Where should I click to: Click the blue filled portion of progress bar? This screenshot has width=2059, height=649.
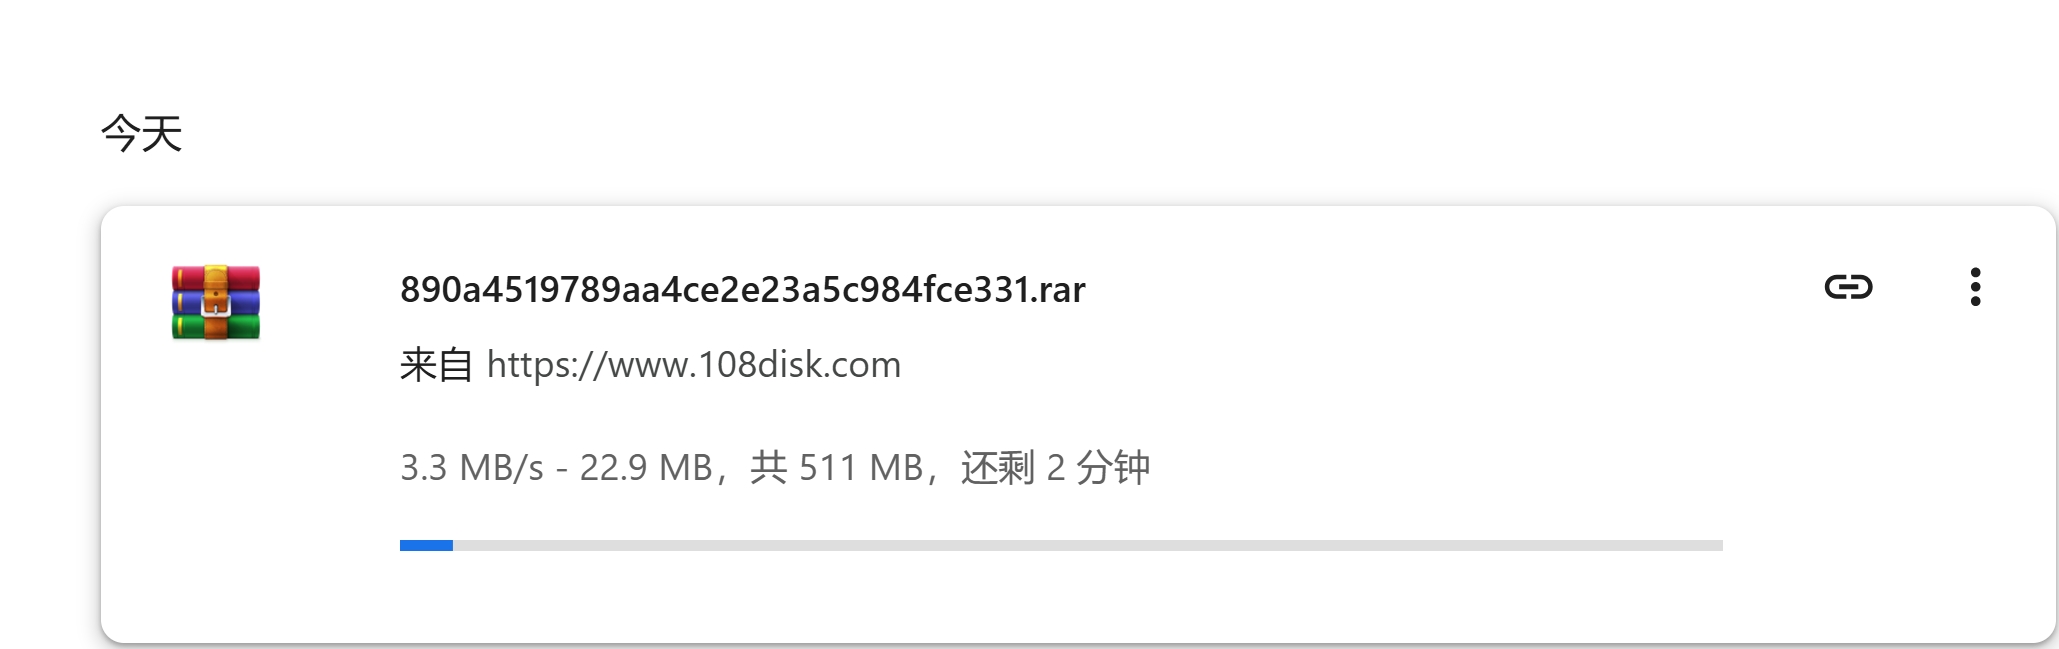pyautogui.click(x=426, y=545)
